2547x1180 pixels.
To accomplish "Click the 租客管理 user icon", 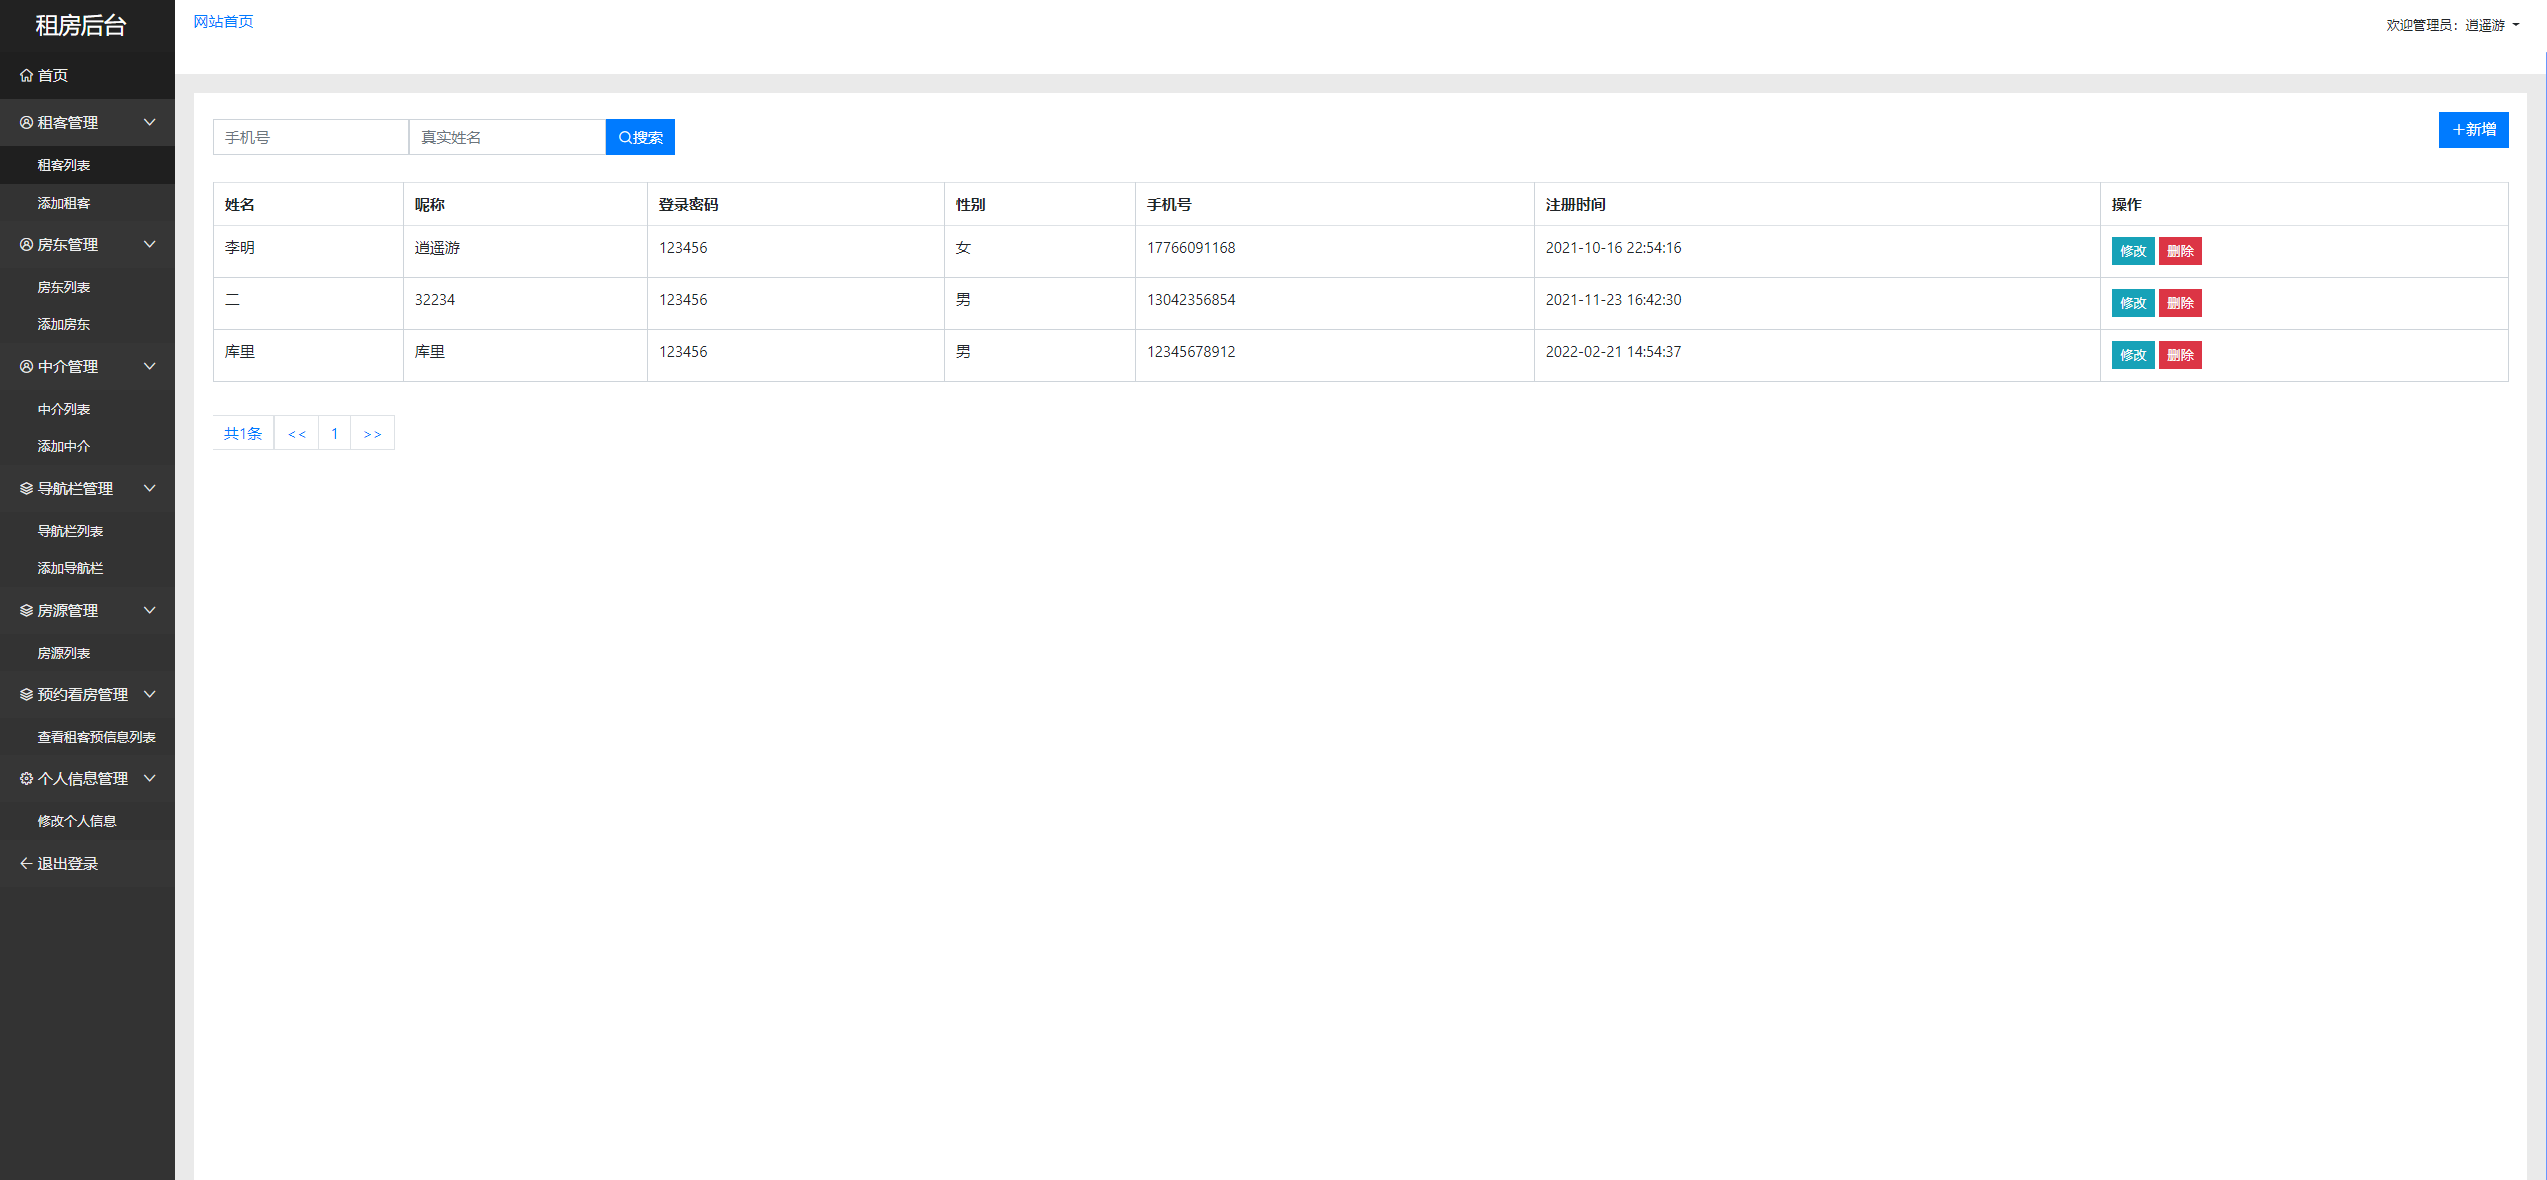I will [26, 122].
